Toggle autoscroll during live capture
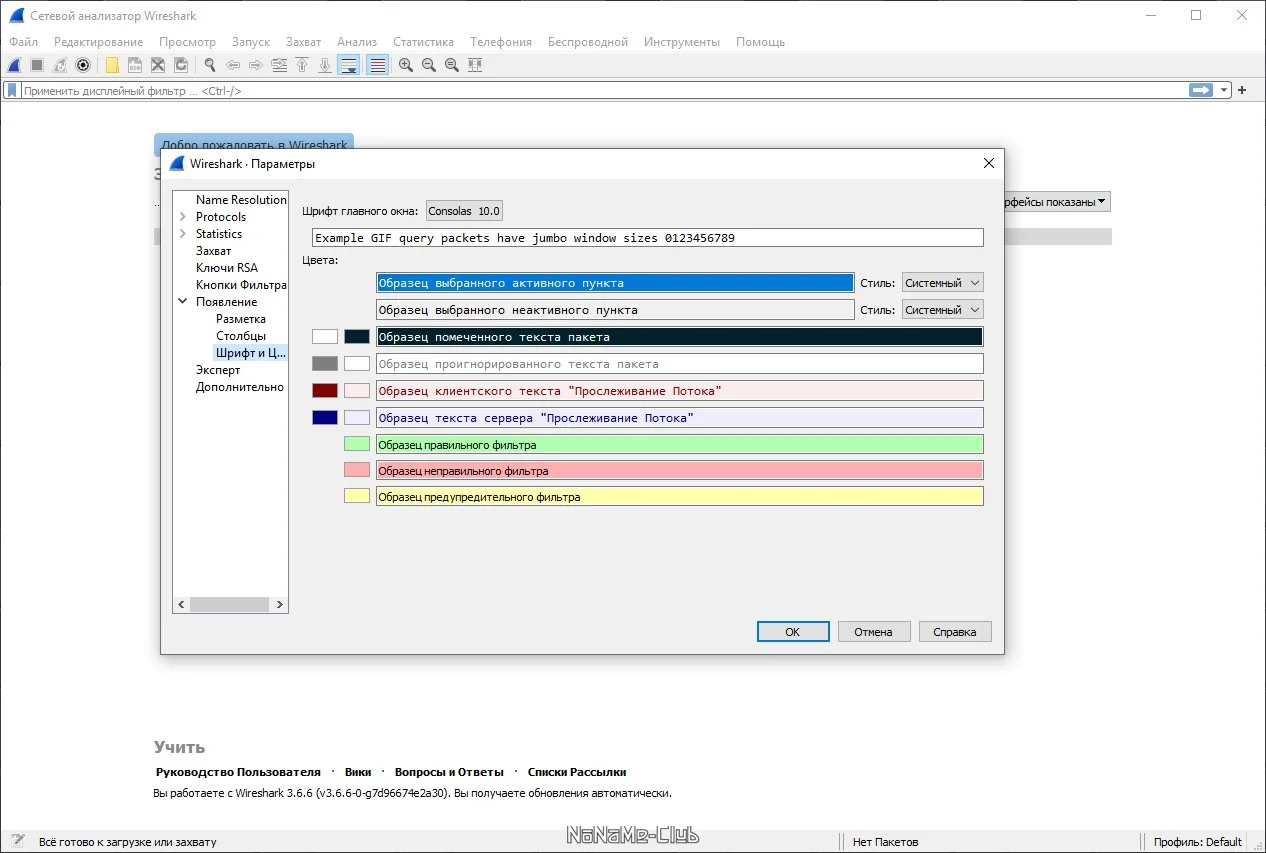This screenshot has width=1266, height=853. point(349,65)
